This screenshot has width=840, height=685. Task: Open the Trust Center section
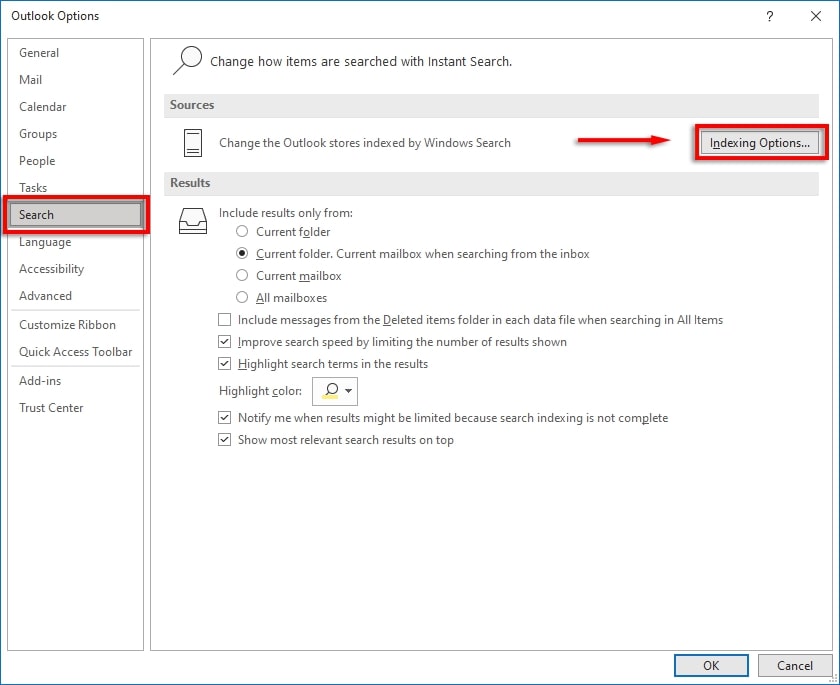point(51,407)
